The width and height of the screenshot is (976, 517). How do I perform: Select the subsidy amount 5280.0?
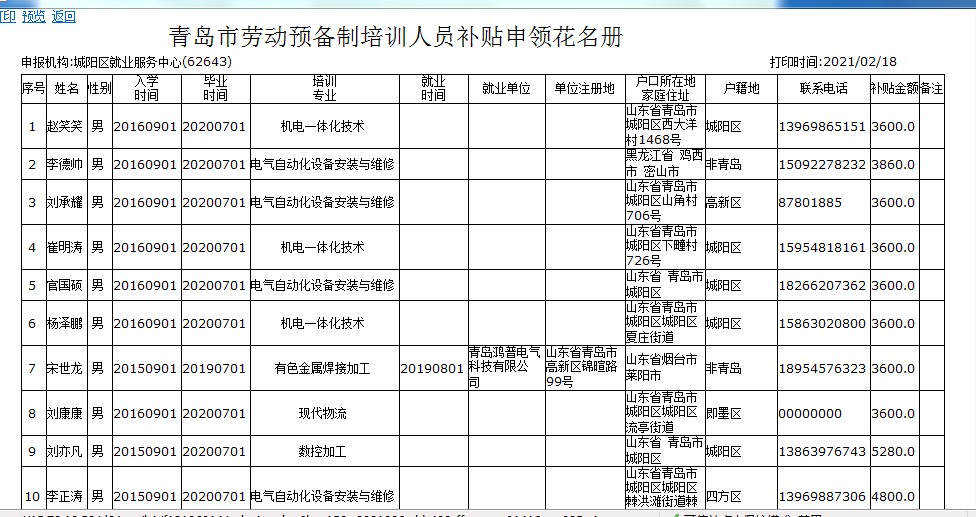pos(893,452)
